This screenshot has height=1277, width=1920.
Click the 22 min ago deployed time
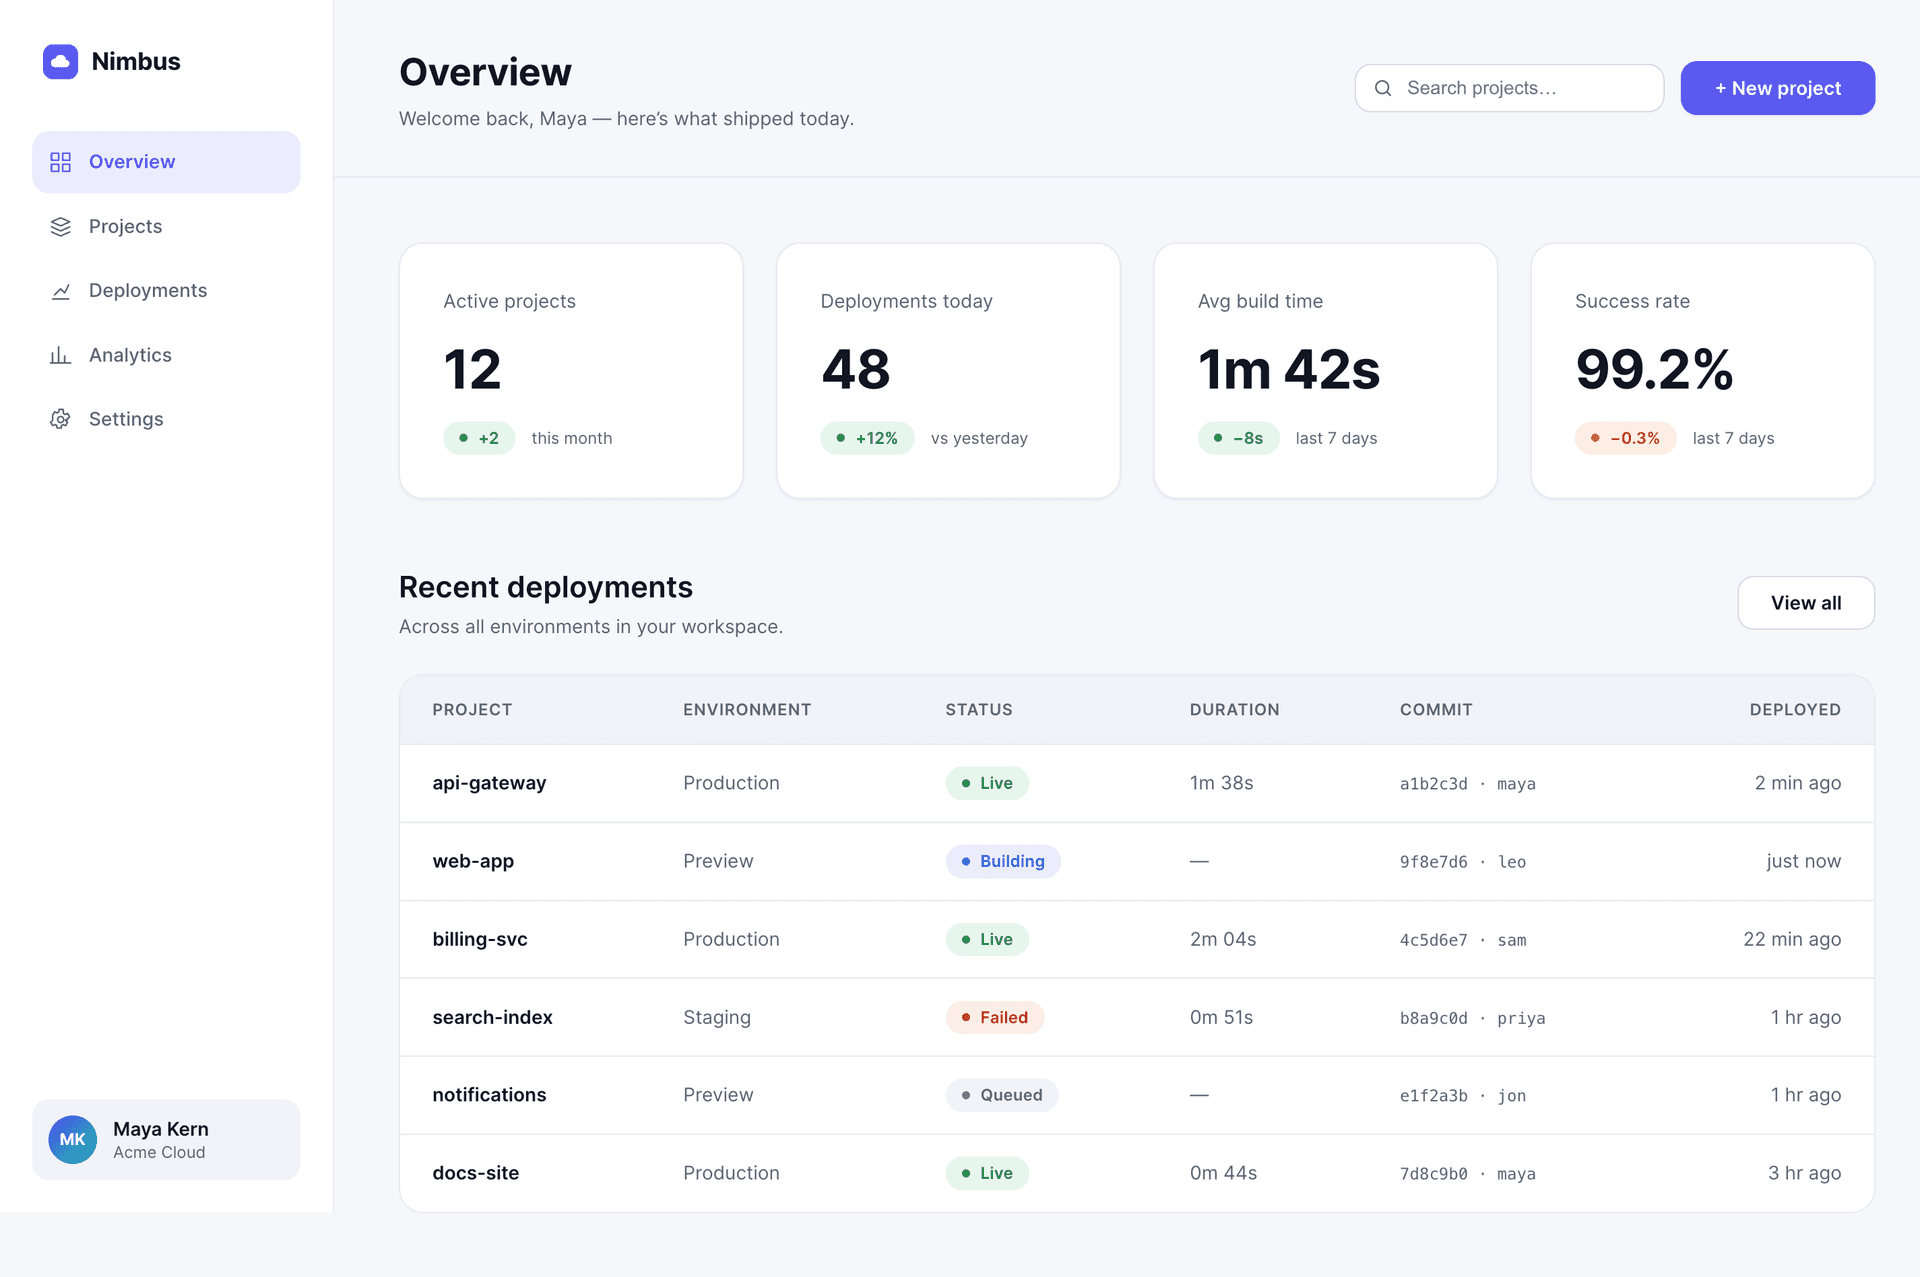(1792, 940)
